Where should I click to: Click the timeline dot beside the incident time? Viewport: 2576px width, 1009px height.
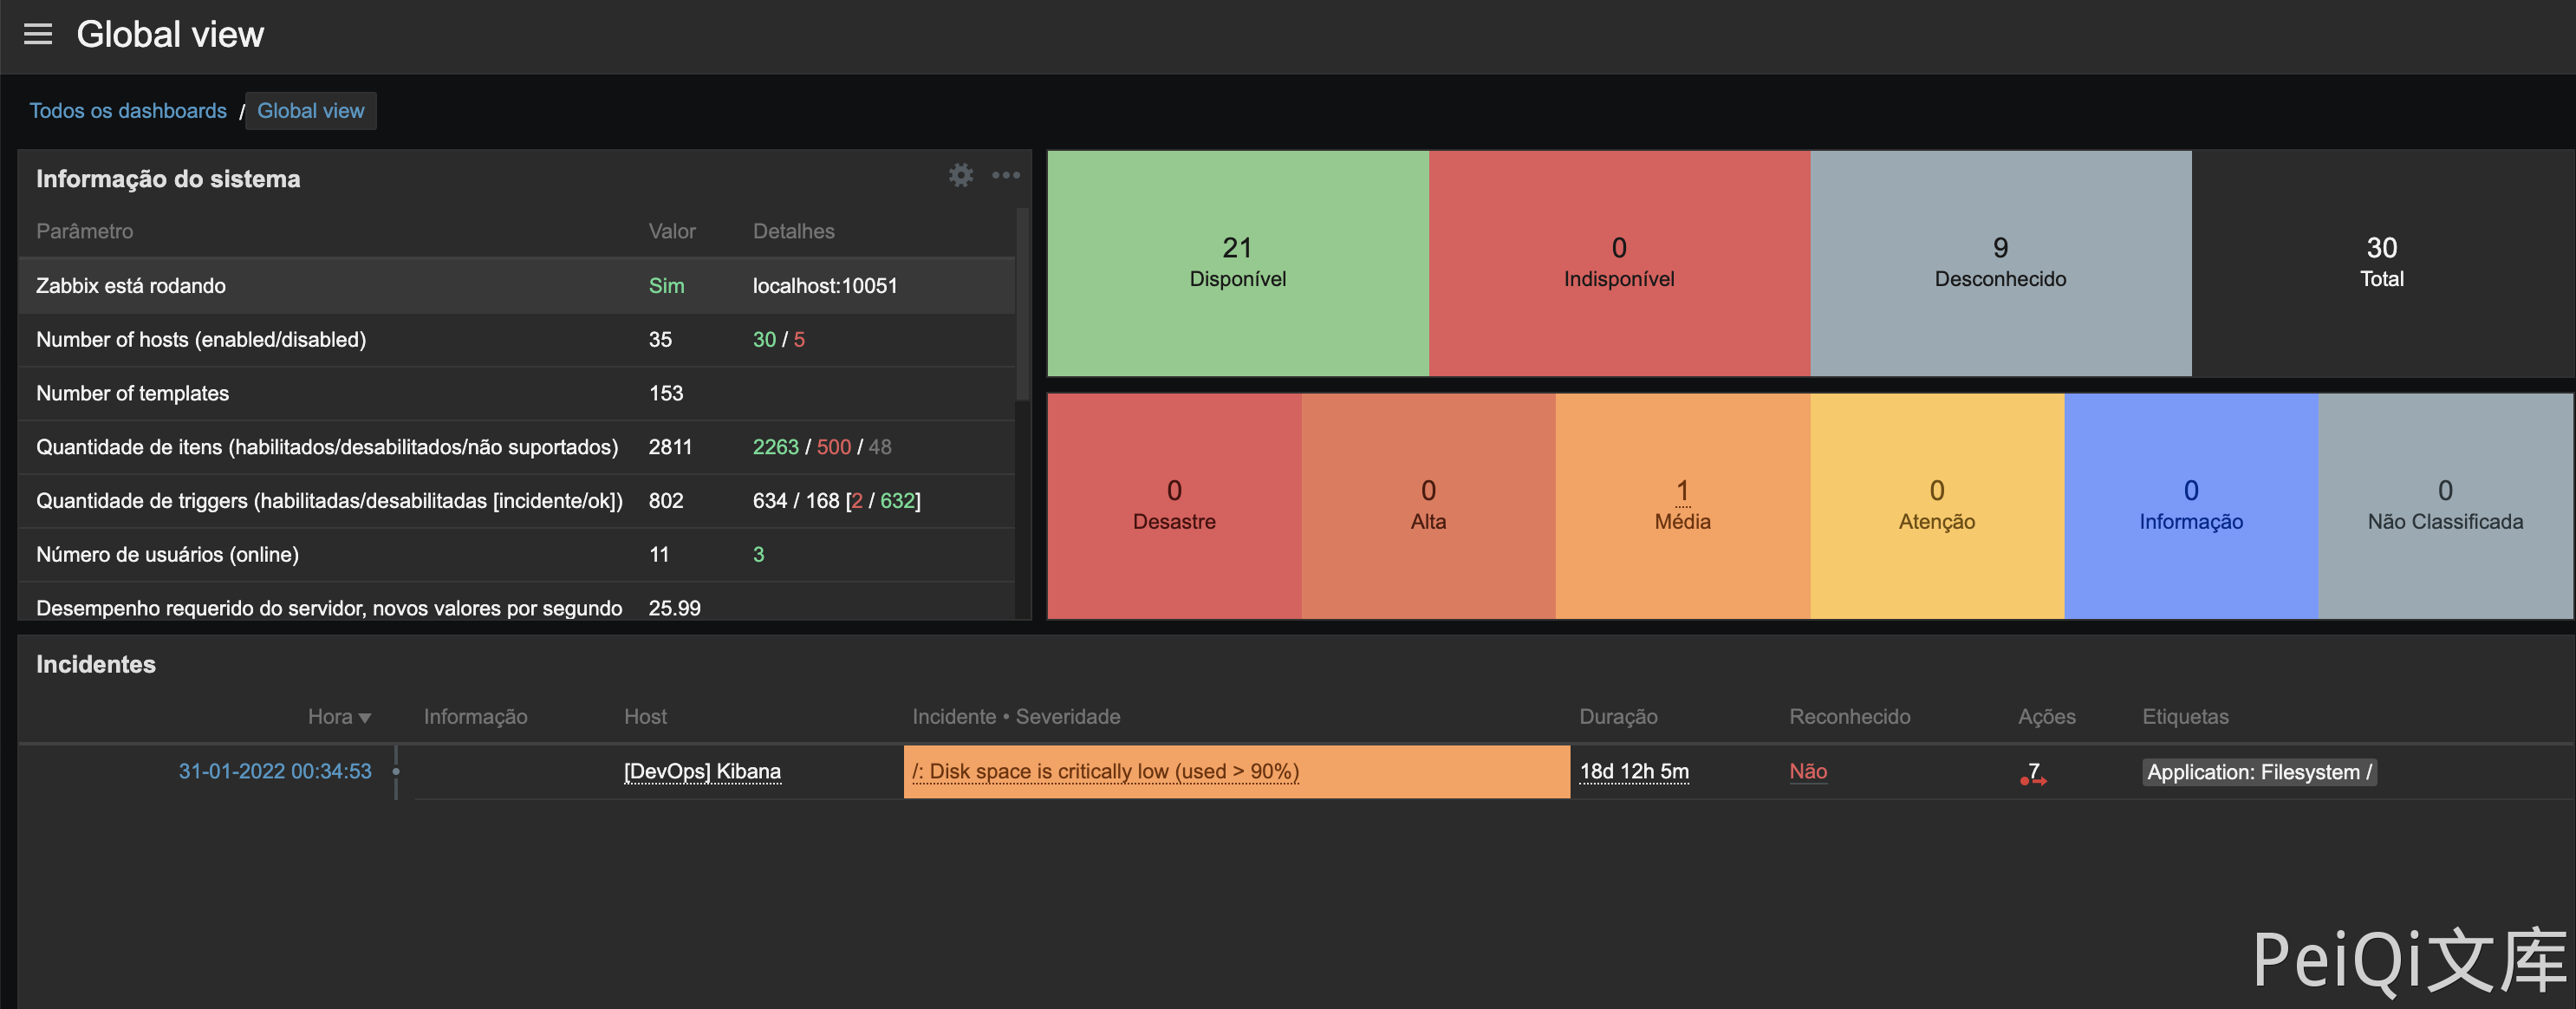point(396,772)
